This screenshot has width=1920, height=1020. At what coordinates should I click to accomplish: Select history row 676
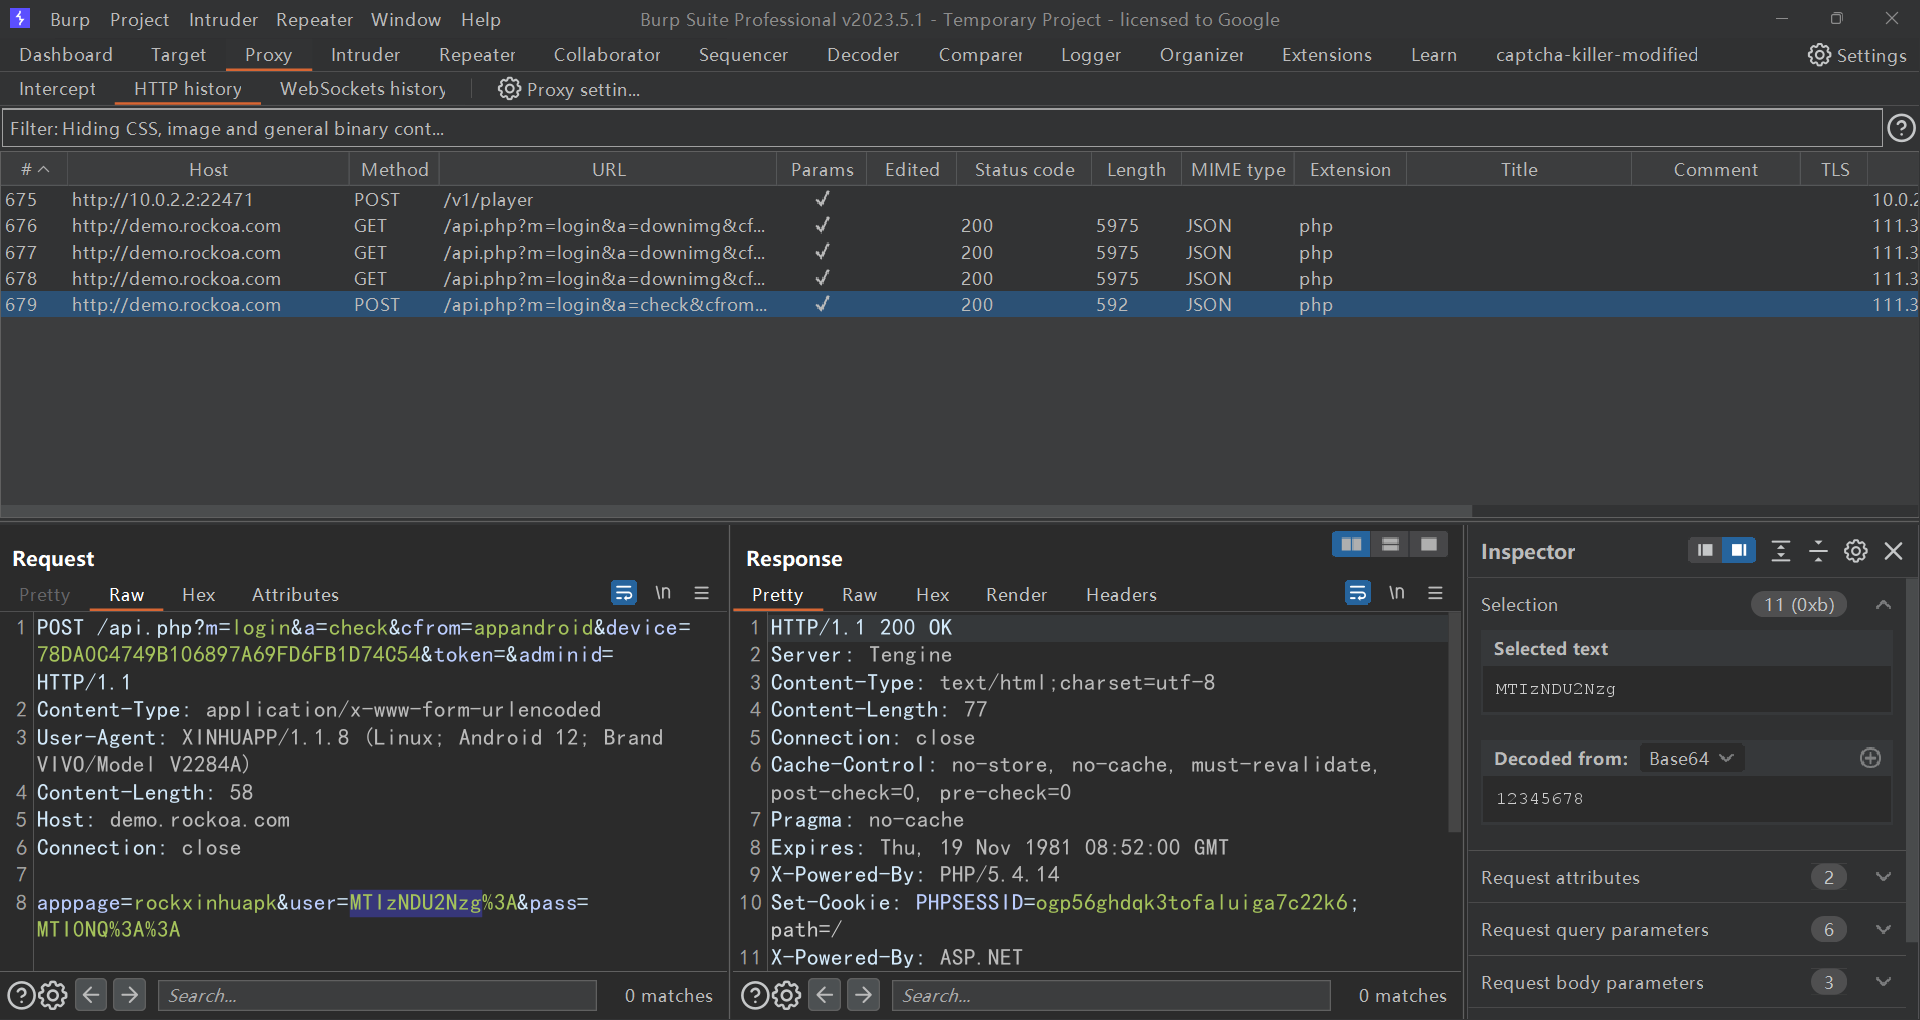coord(960,226)
